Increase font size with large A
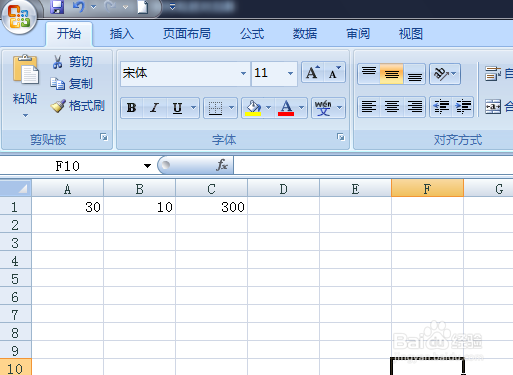513x375 pixels. point(313,72)
